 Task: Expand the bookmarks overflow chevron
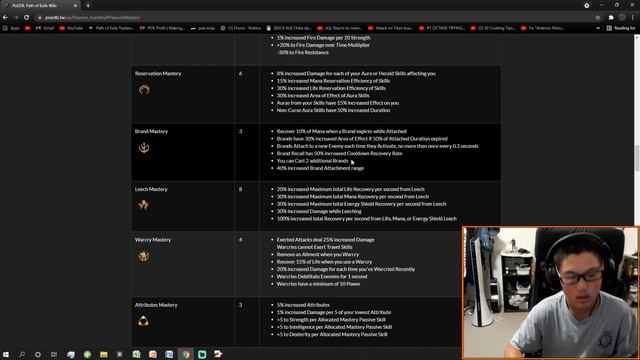click(x=598, y=28)
